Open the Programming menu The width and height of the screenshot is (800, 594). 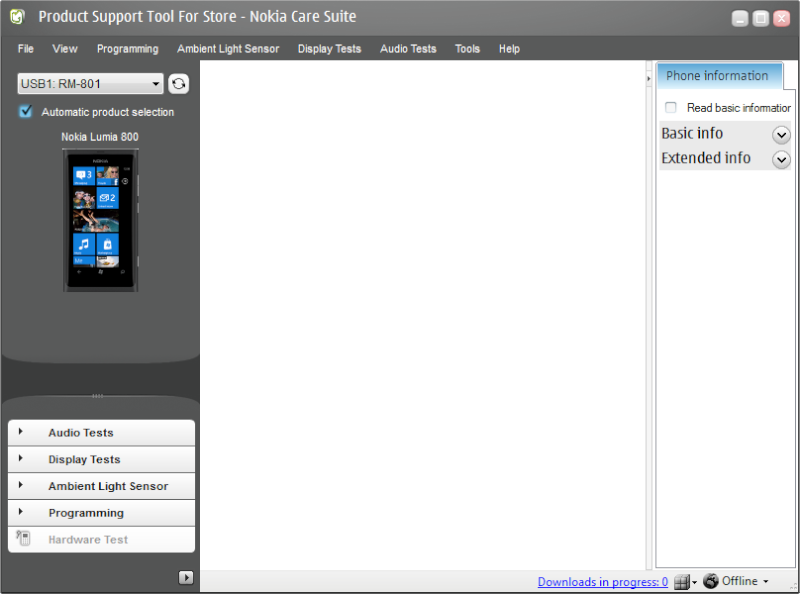pos(128,49)
